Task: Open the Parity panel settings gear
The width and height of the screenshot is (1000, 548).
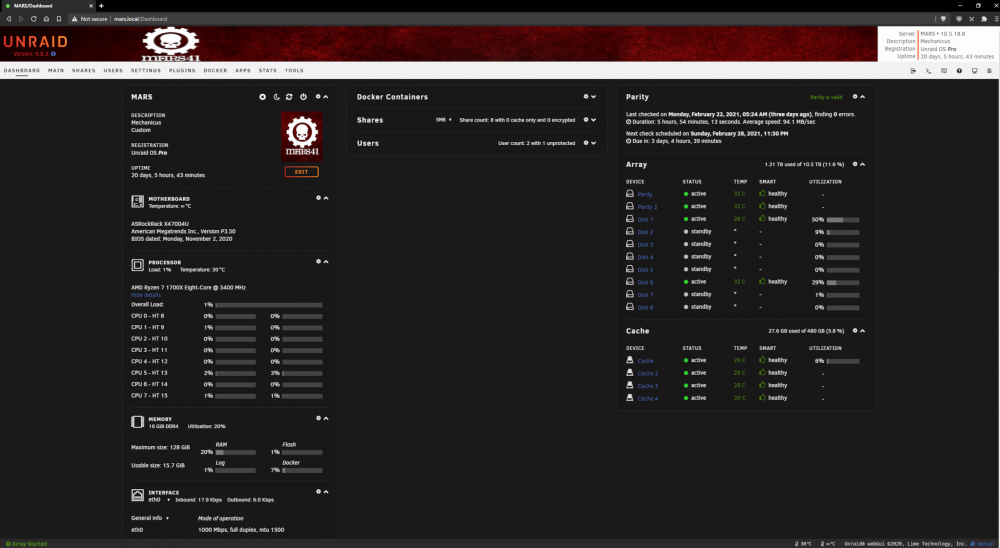Action: (x=855, y=97)
